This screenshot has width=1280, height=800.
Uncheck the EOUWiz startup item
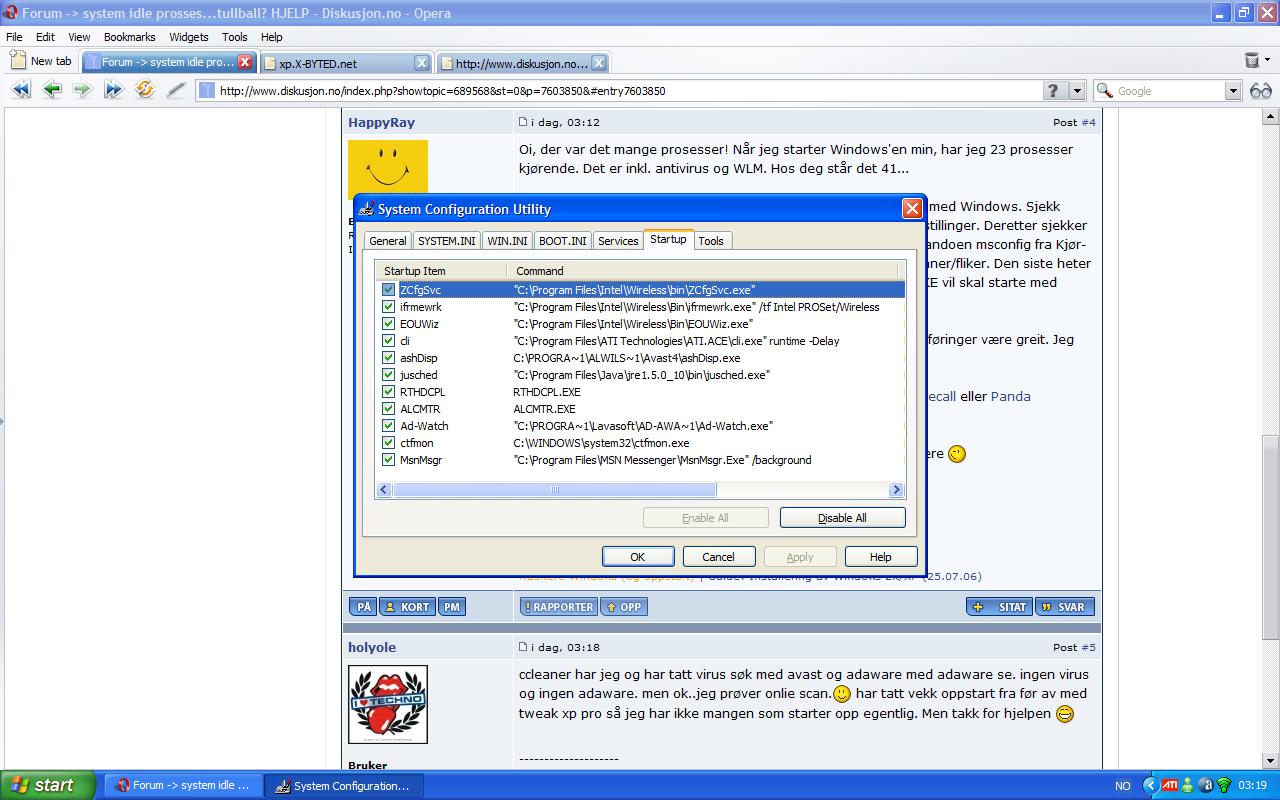pos(389,324)
